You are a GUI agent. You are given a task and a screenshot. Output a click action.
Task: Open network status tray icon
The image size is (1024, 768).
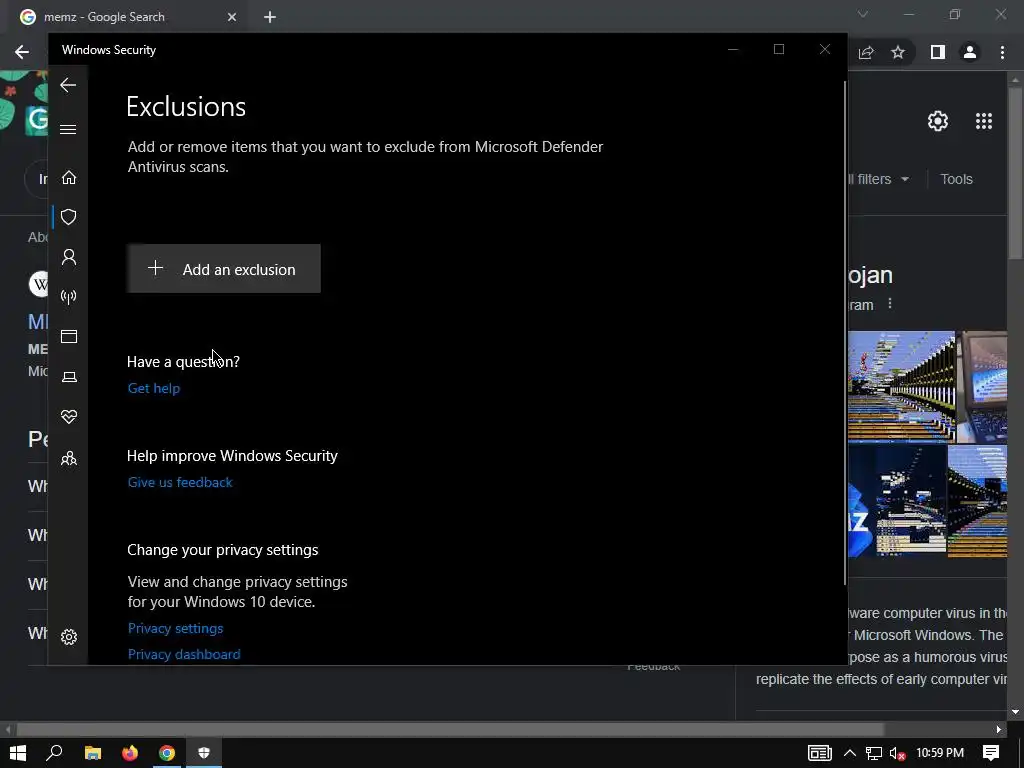click(x=874, y=753)
